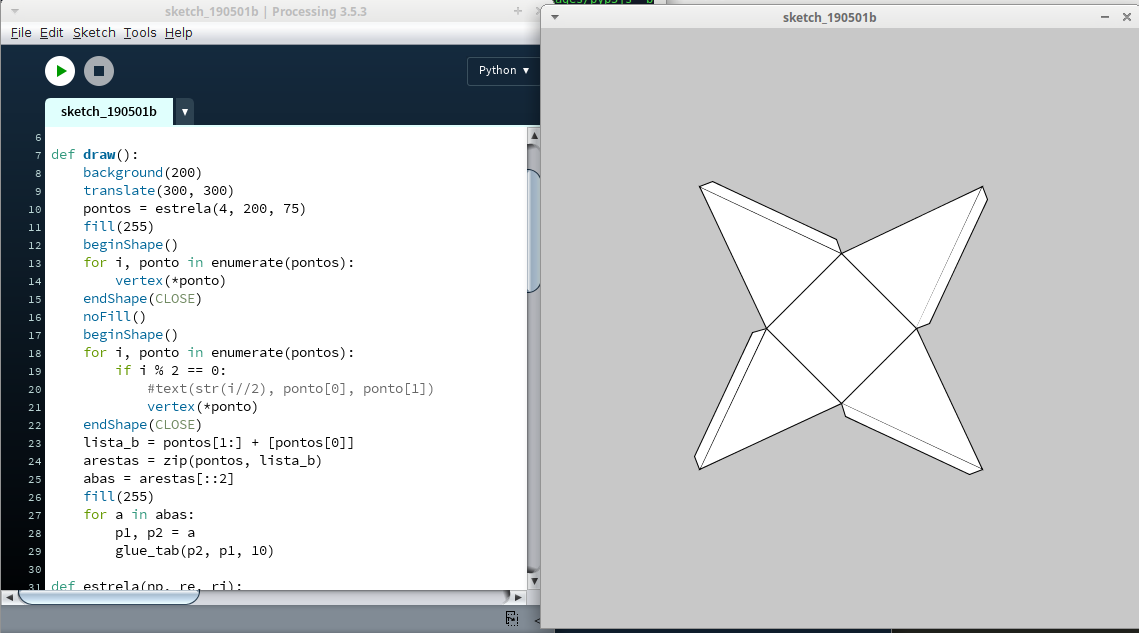Click the horizontal scrollbar left arrow
1139x633 pixels.
8,597
